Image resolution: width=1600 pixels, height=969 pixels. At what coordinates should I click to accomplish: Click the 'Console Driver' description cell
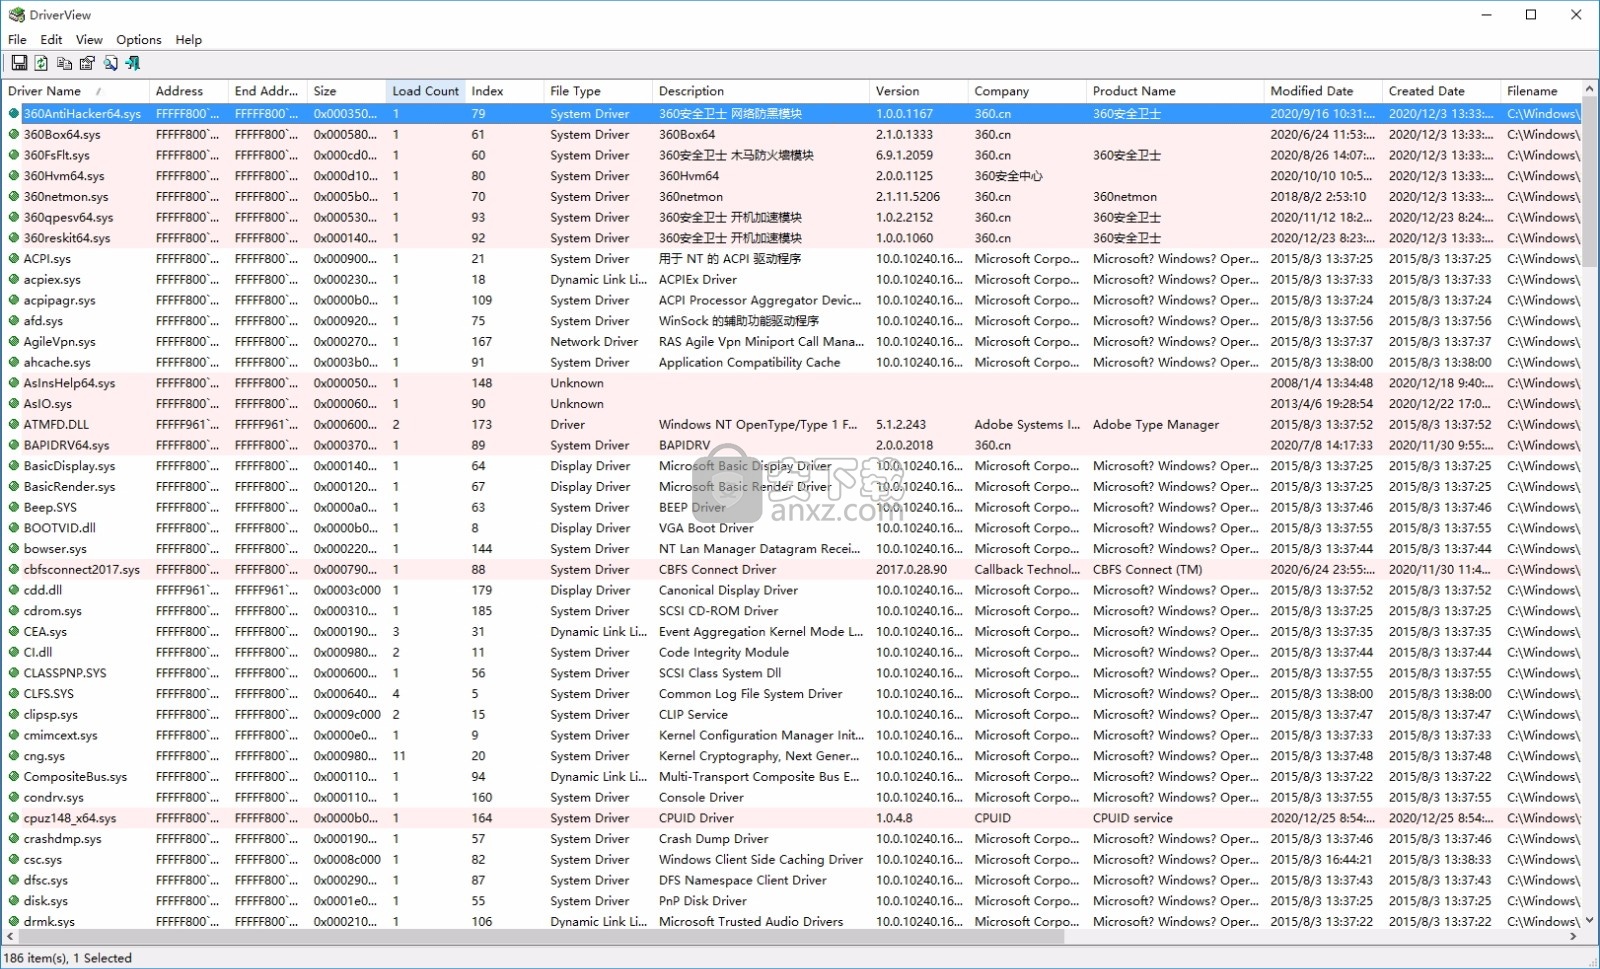pyautogui.click(x=701, y=798)
